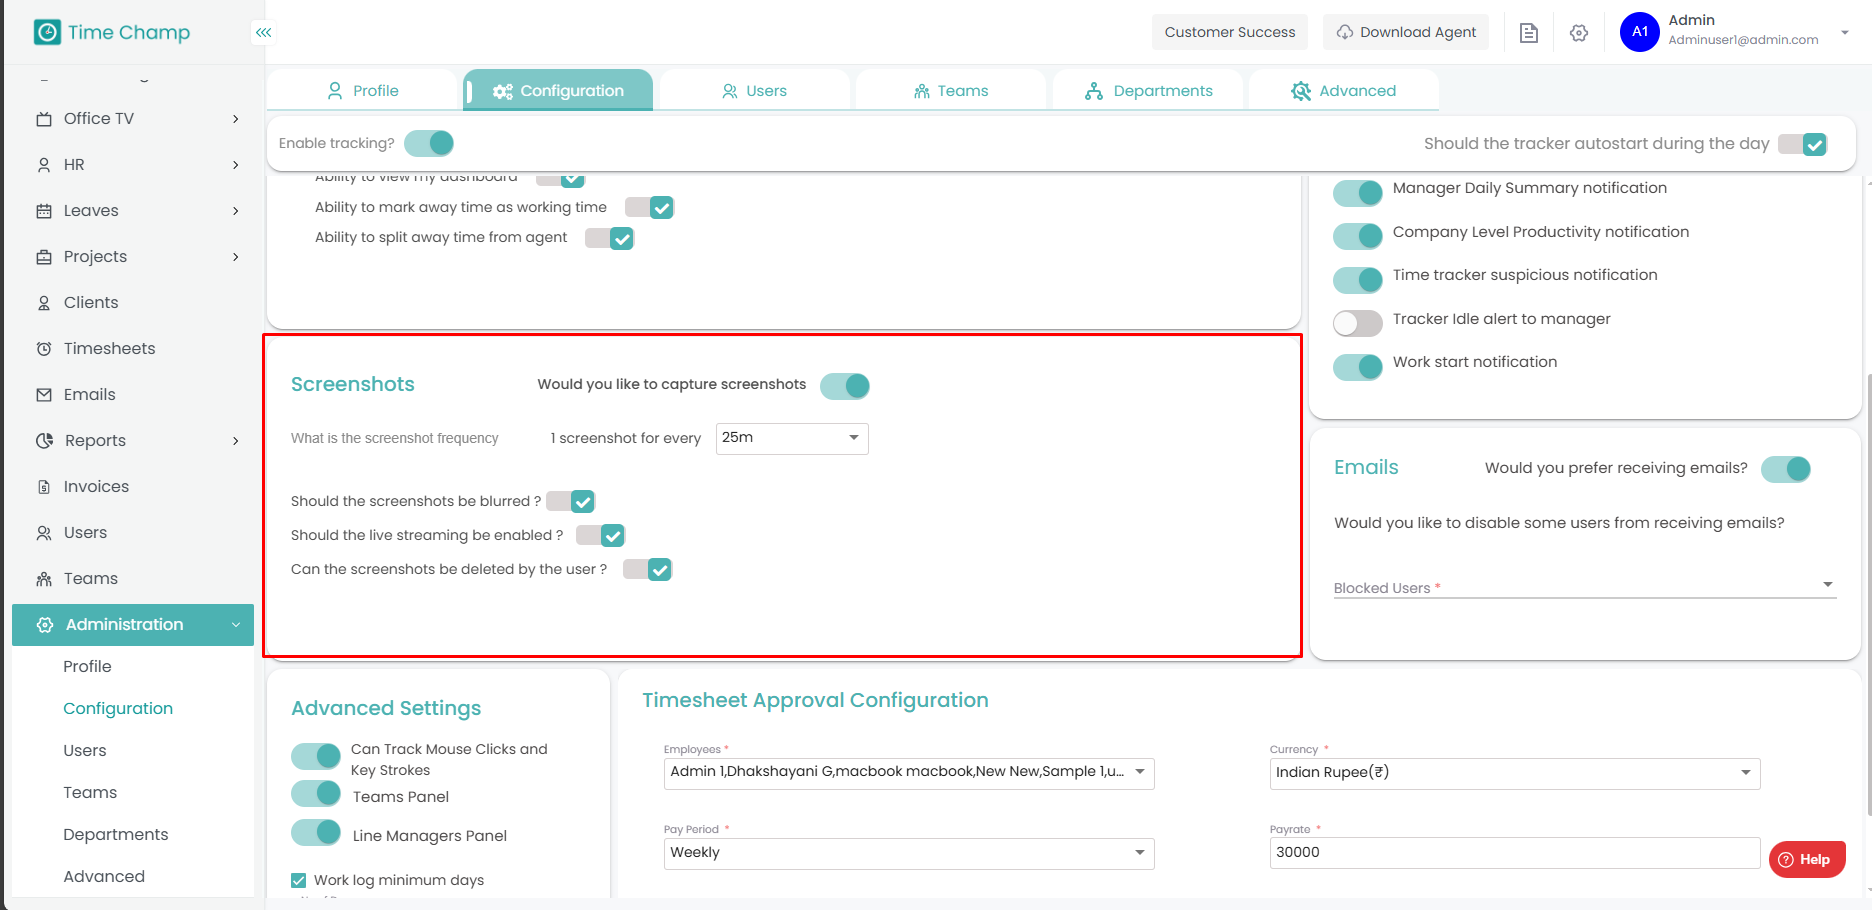Open the Admin account dropdown arrow

[x=1845, y=33]
